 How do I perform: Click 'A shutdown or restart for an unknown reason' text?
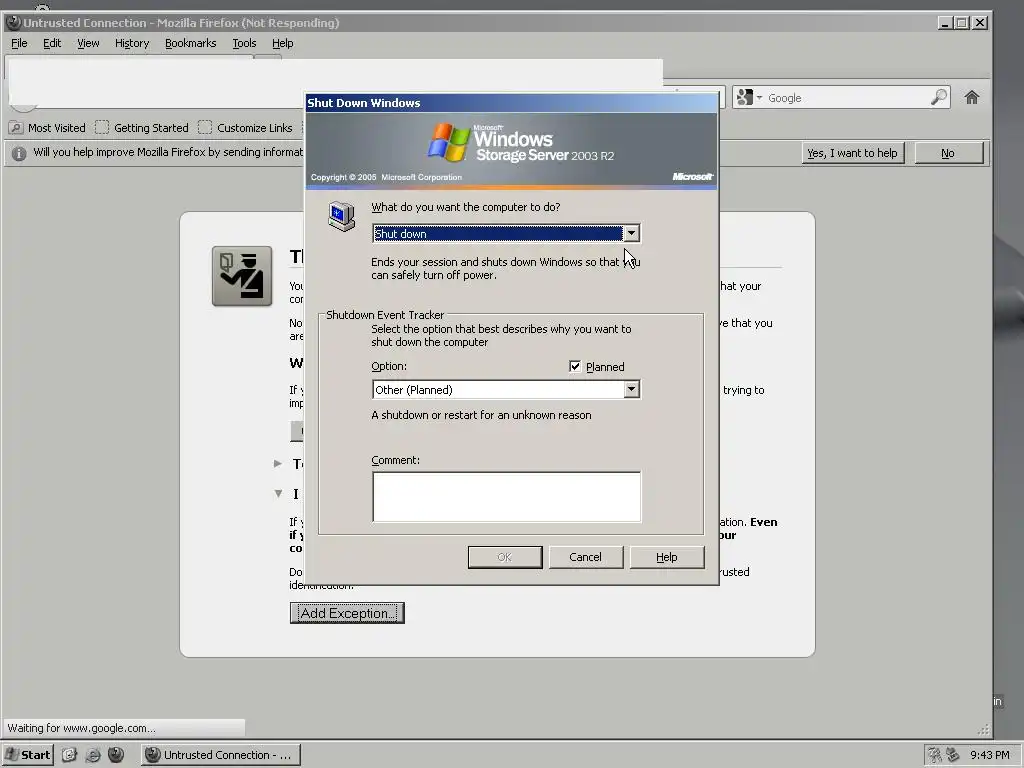481,415
